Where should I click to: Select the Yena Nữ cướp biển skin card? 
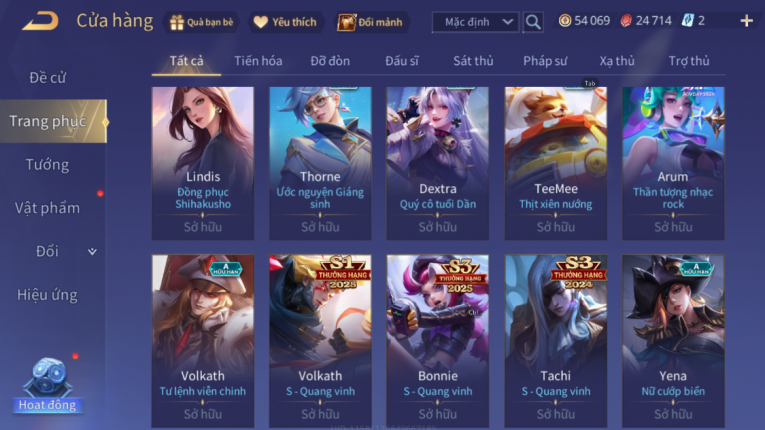tap(673, 341)
